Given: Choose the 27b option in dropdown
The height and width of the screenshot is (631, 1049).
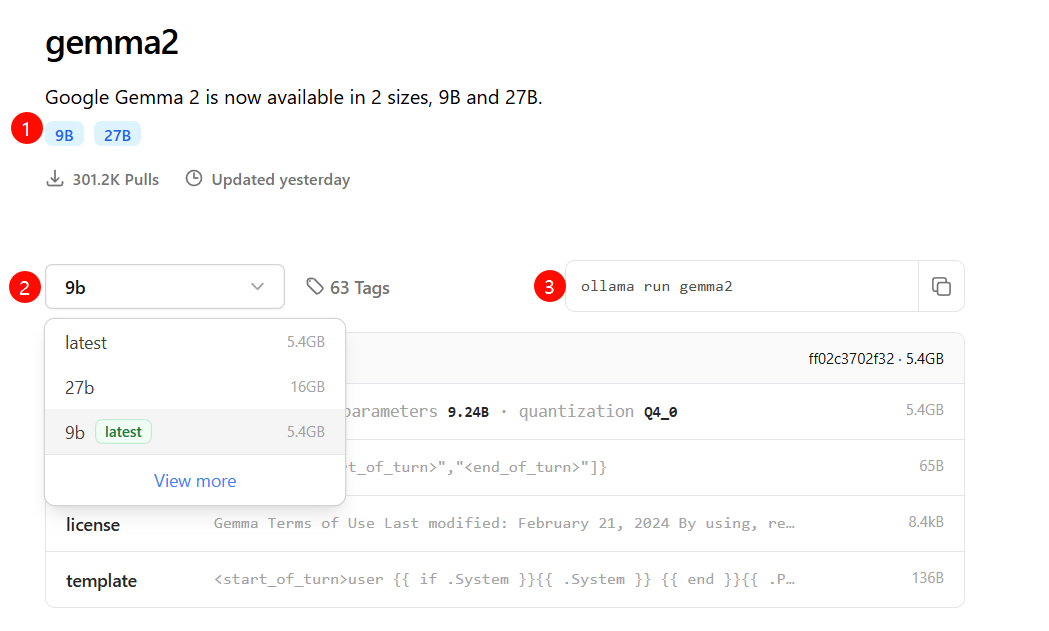Looking at the screenshot, I should point(195,387).
